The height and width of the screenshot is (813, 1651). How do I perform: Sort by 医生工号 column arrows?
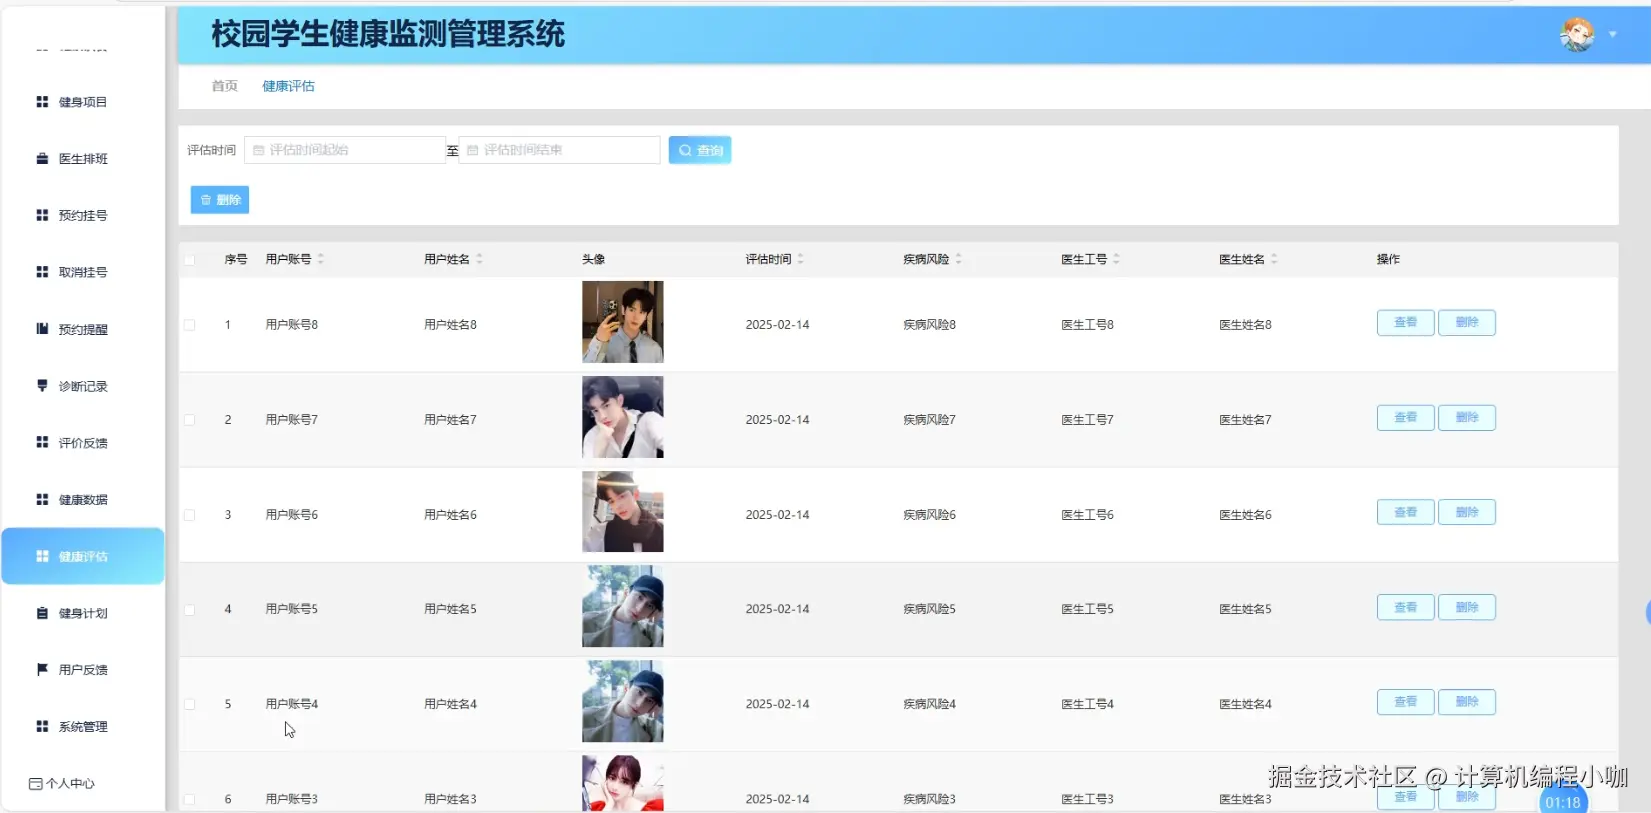pyautogui.click(x=1117, y=259)
